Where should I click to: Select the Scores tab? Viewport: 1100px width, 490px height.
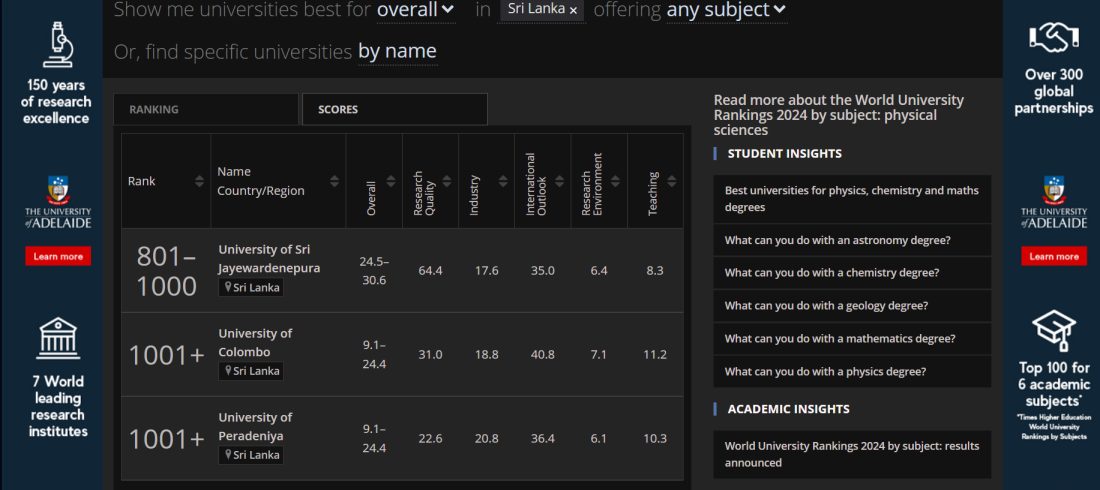tap(394, 109)
